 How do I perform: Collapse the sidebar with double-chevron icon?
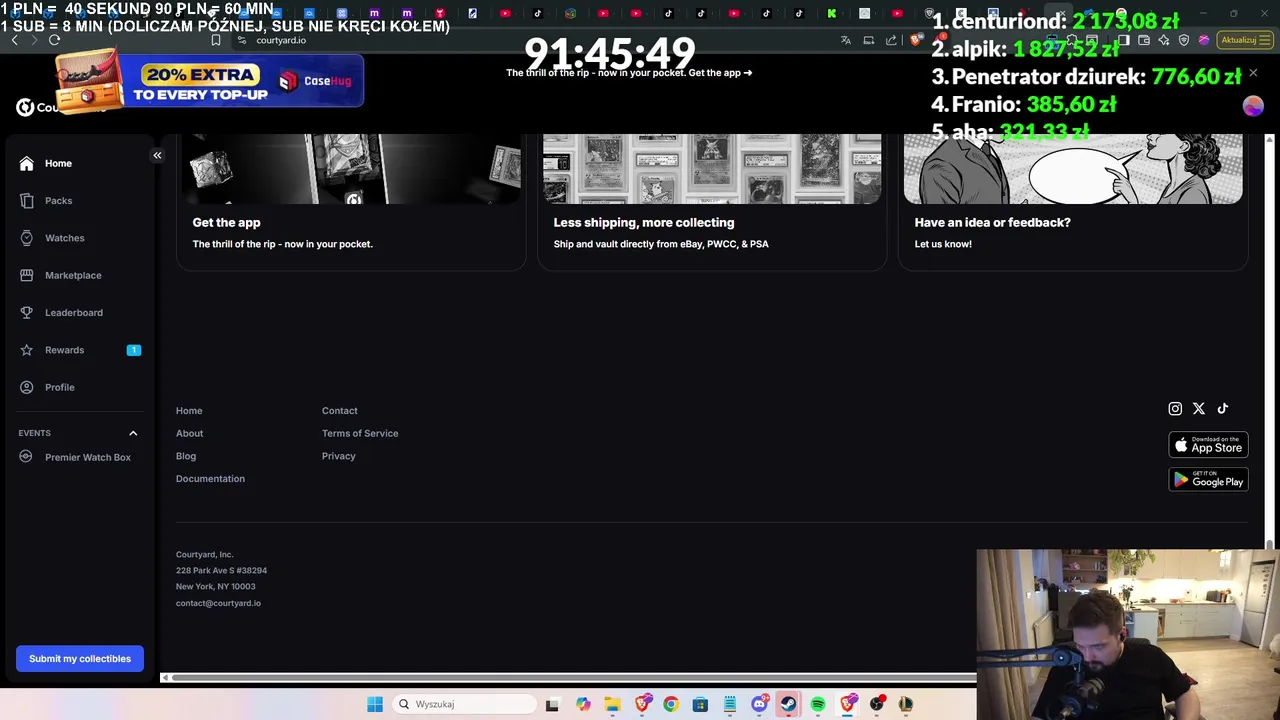click(157, 155)
